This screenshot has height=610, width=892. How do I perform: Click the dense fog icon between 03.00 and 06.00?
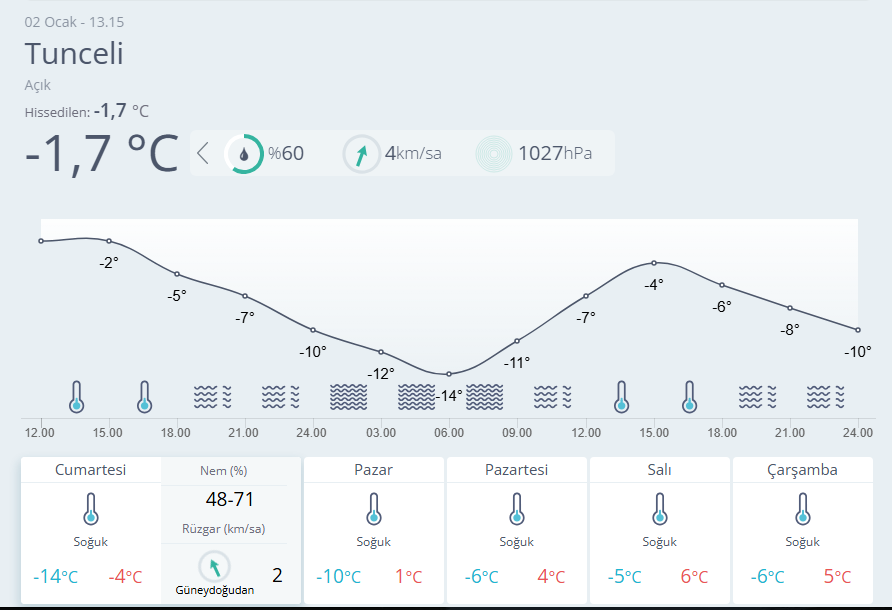point(416,397)
